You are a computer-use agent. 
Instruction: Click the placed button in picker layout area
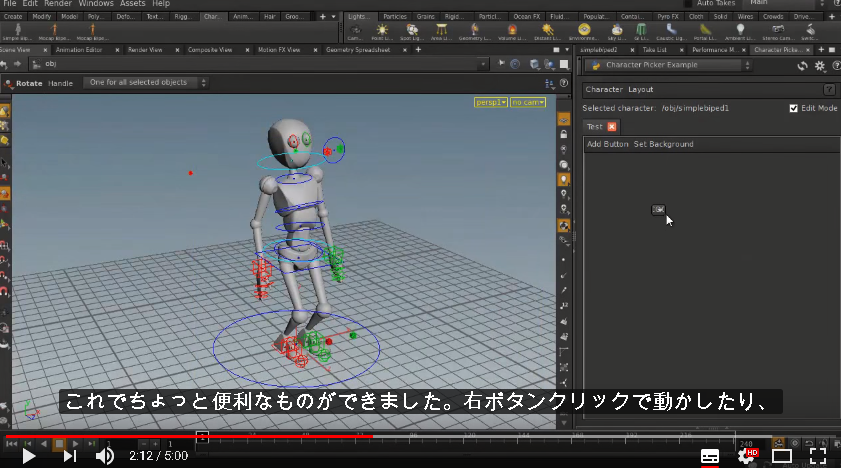coord(658,210)
